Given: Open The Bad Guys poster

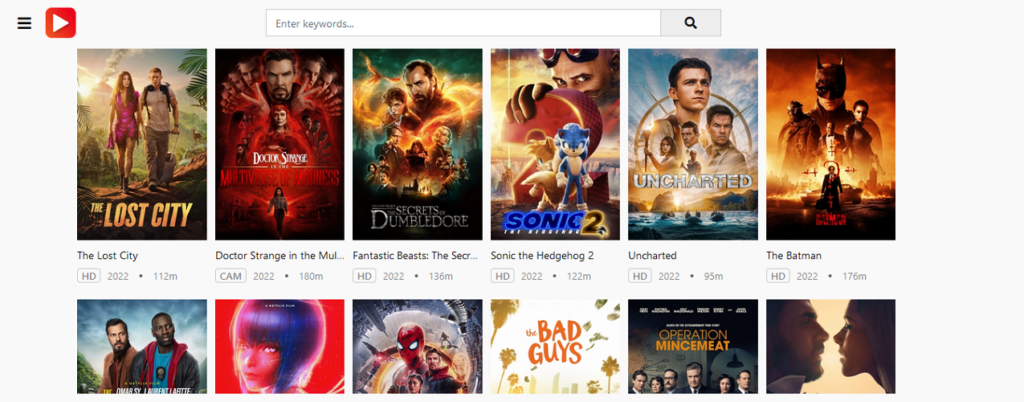Looking at the screenshot, I should pos(555,347).
